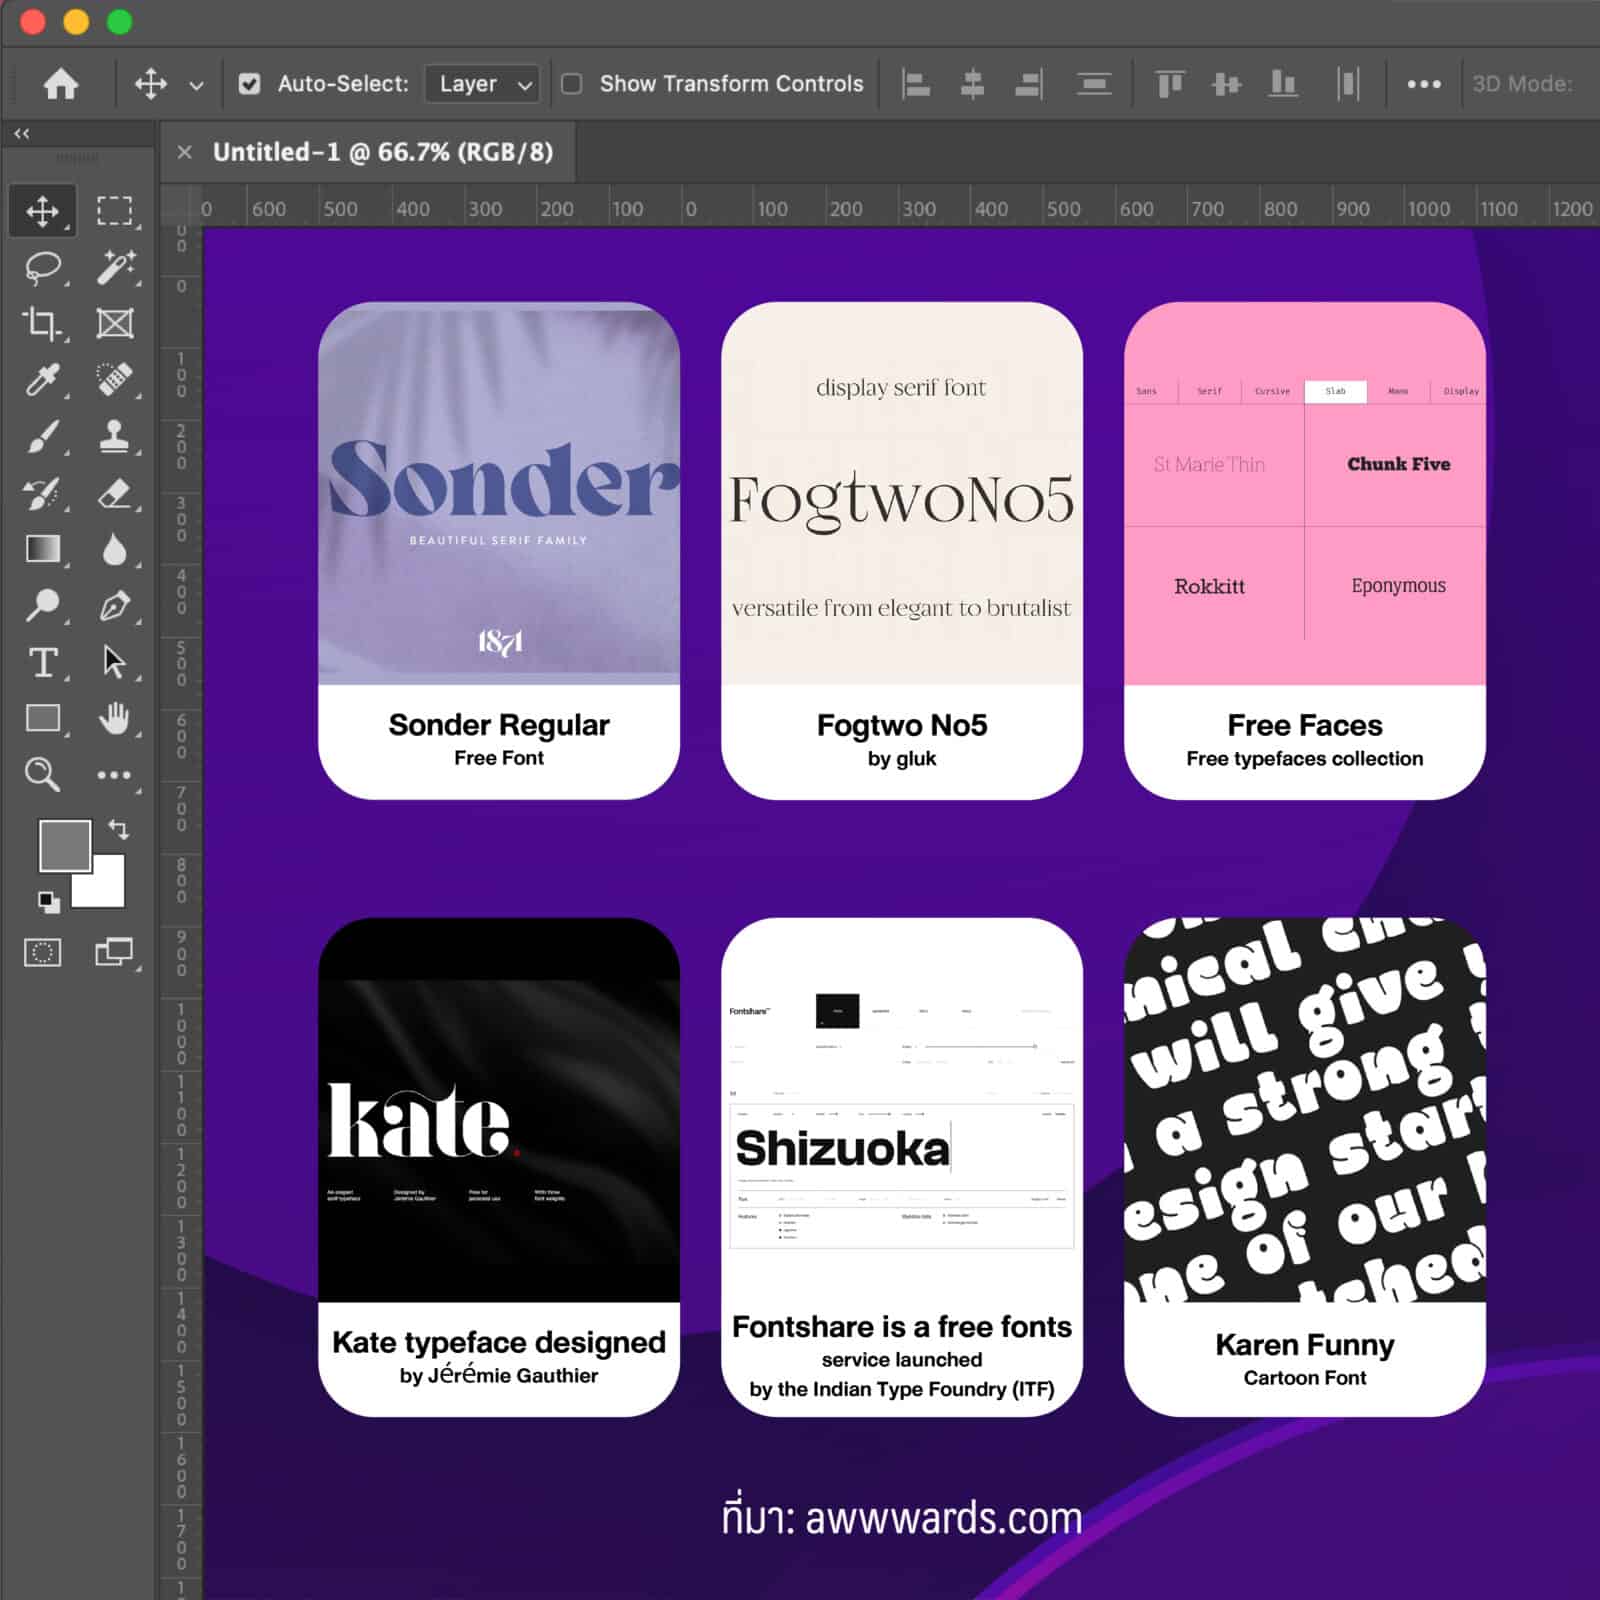
Task: Select the Magic Wand tool
Action: pyautogui.click(x=115, y=268)
